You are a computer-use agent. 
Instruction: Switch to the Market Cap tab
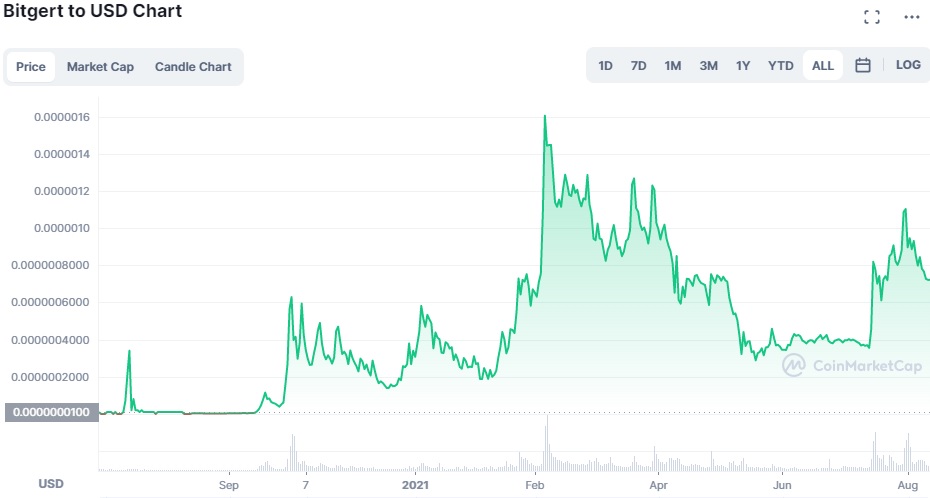(100, 67)
